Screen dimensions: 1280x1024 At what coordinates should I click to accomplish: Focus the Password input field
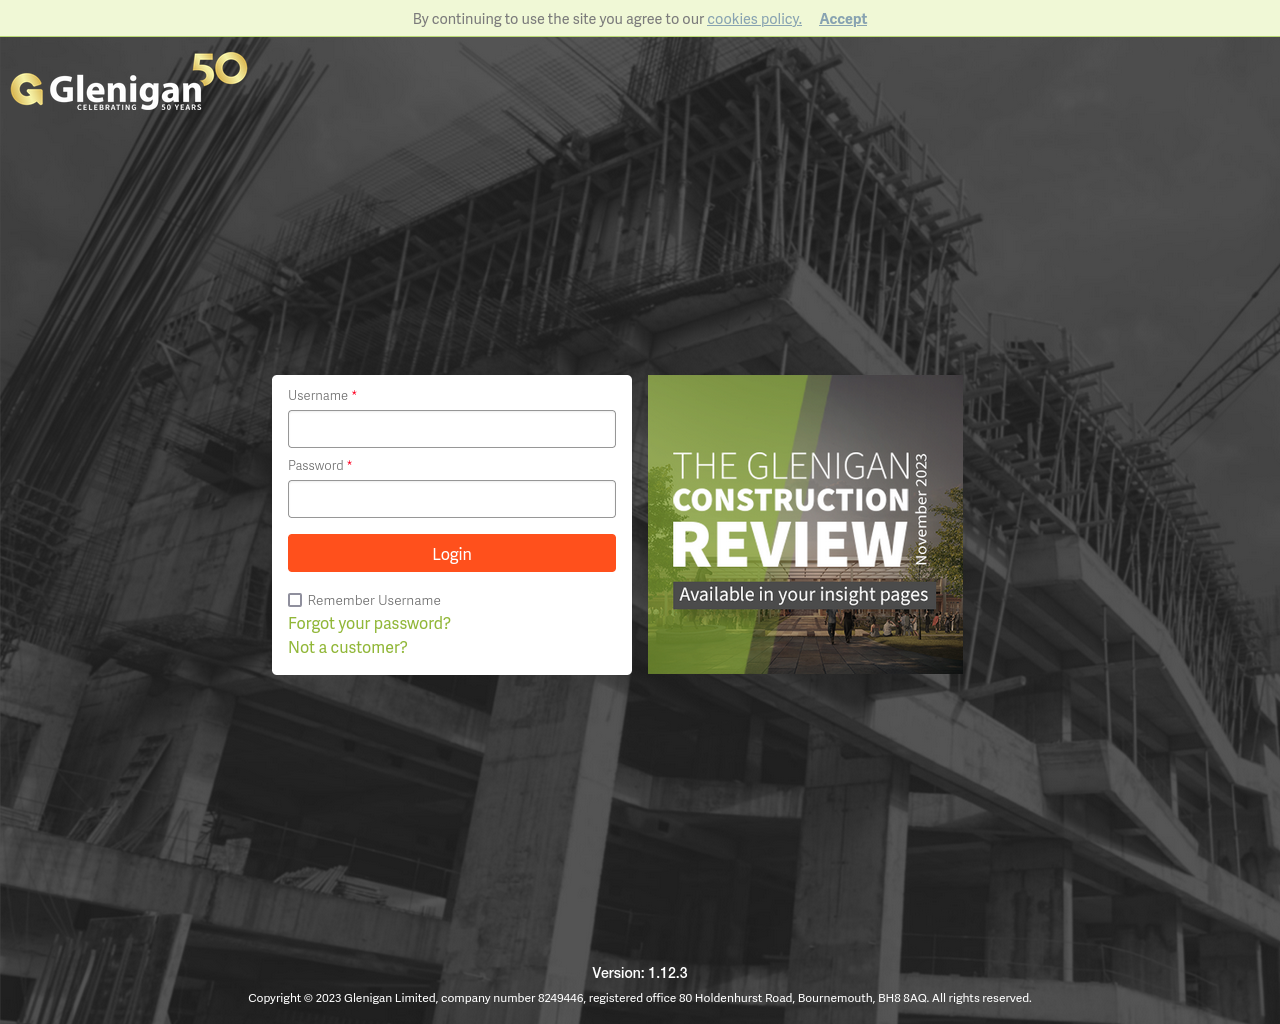(452, 499)
